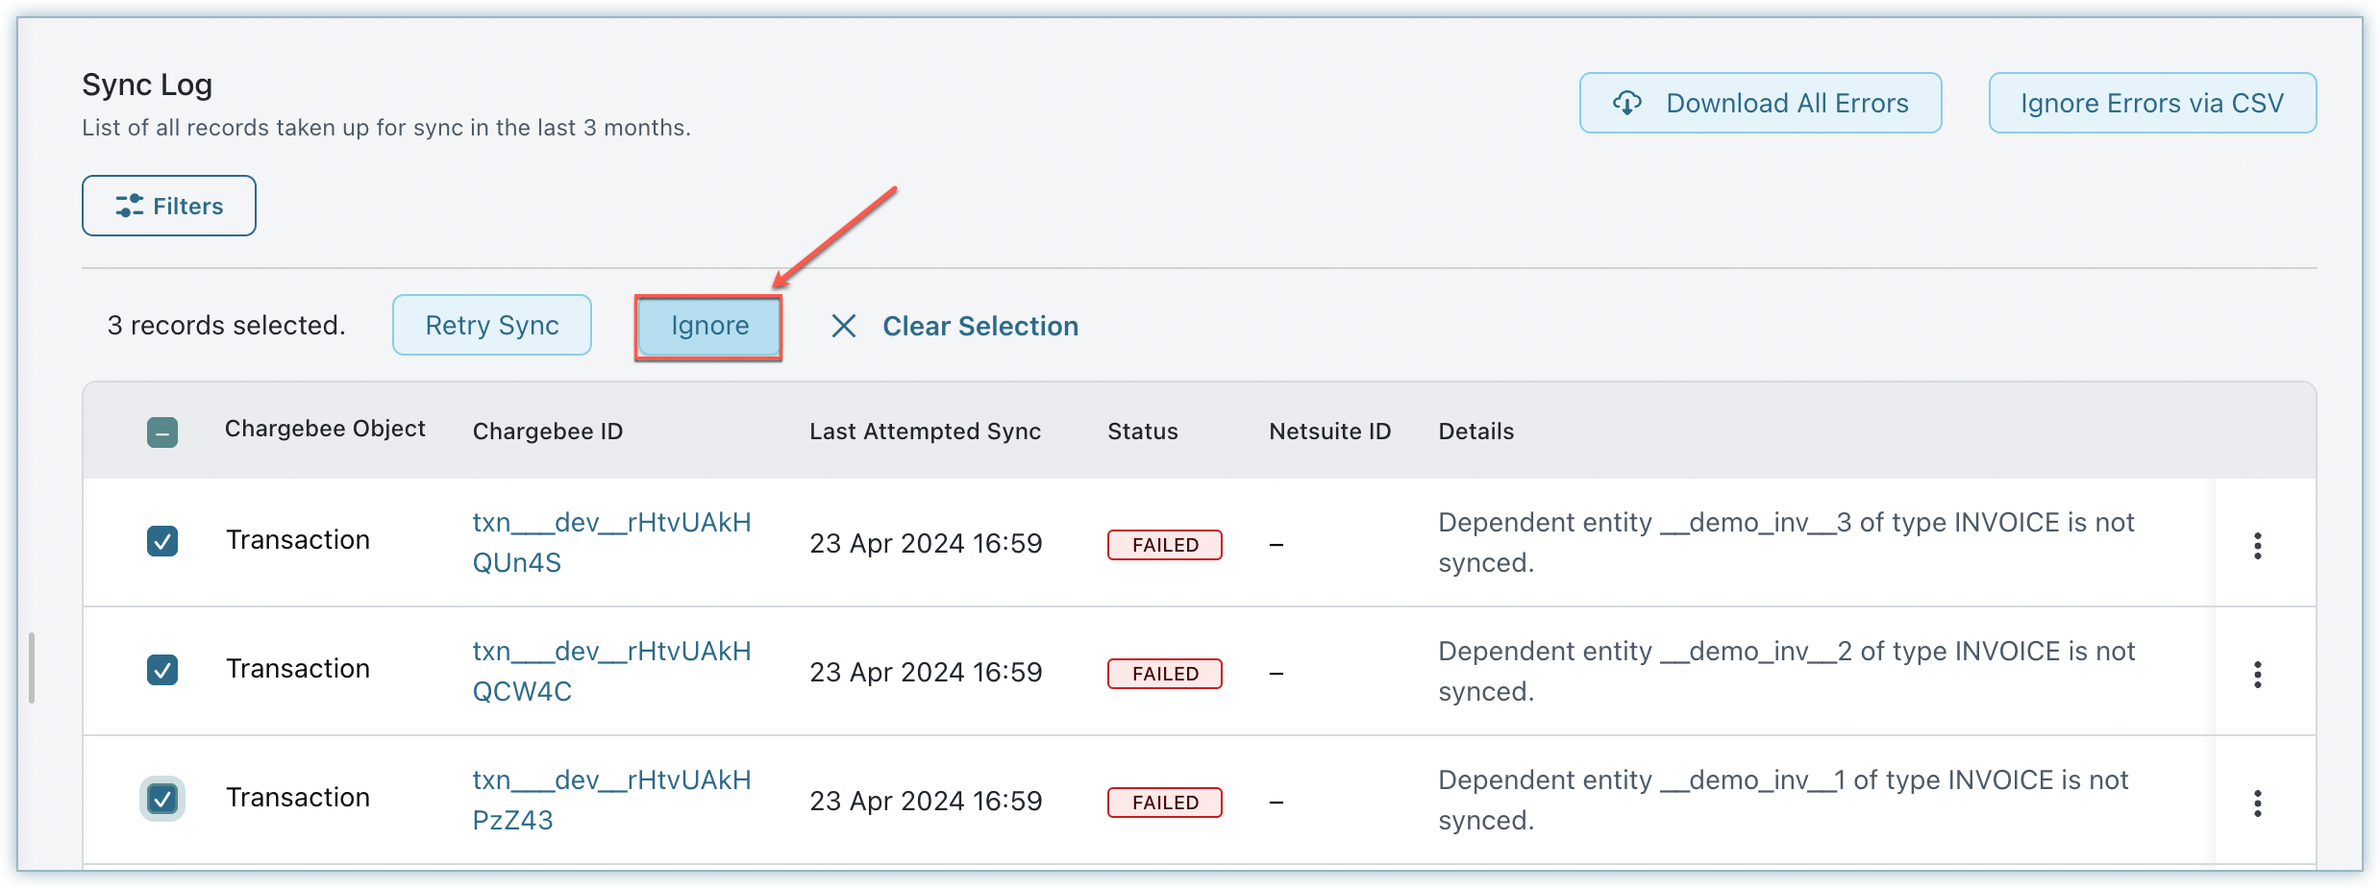Uncheck the second Transaction row checkbox
Image resolution: width=2380 pixels, height=888 pixels.
(162, 669)
